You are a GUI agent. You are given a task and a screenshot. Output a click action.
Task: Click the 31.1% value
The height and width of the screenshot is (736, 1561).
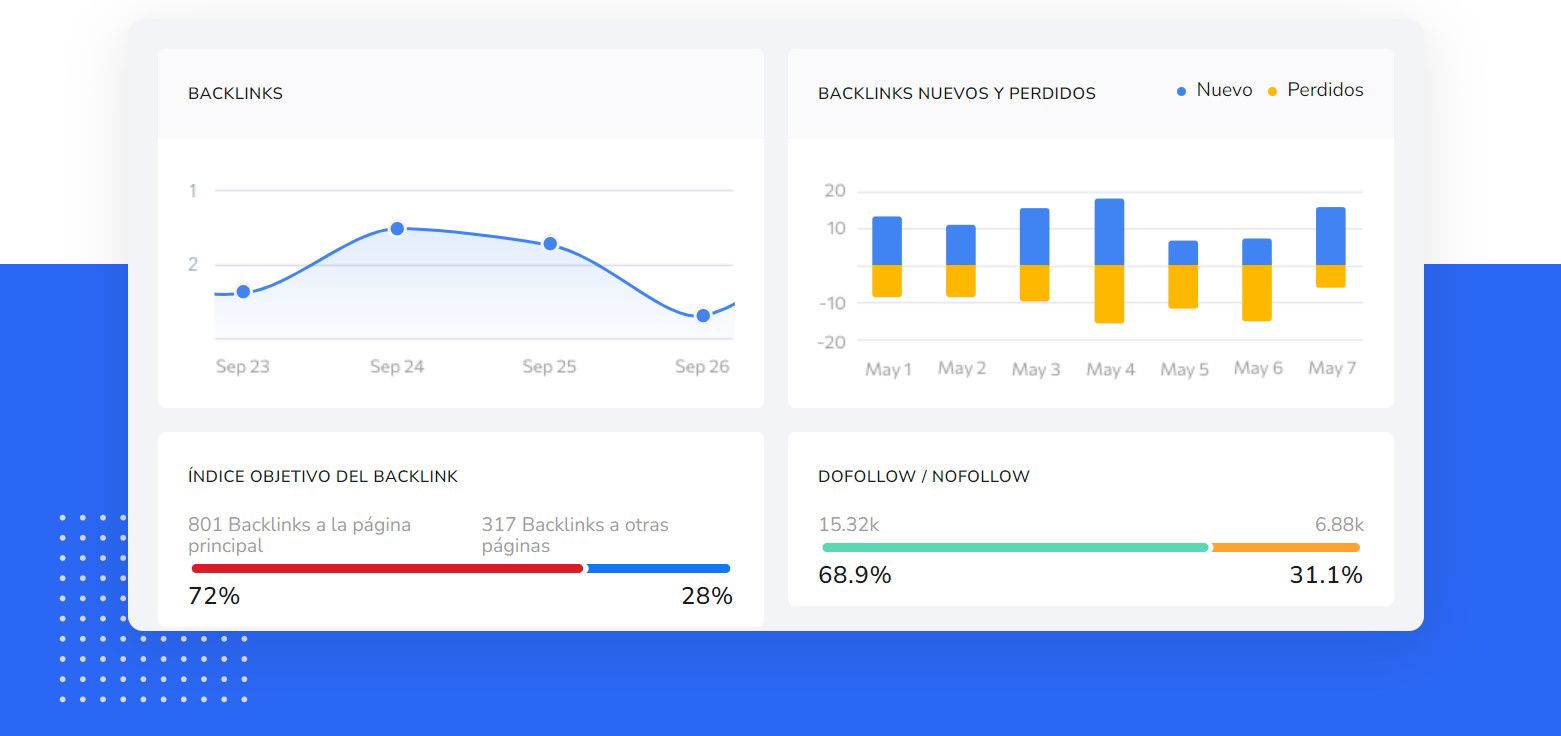(x=1326, y=575)
